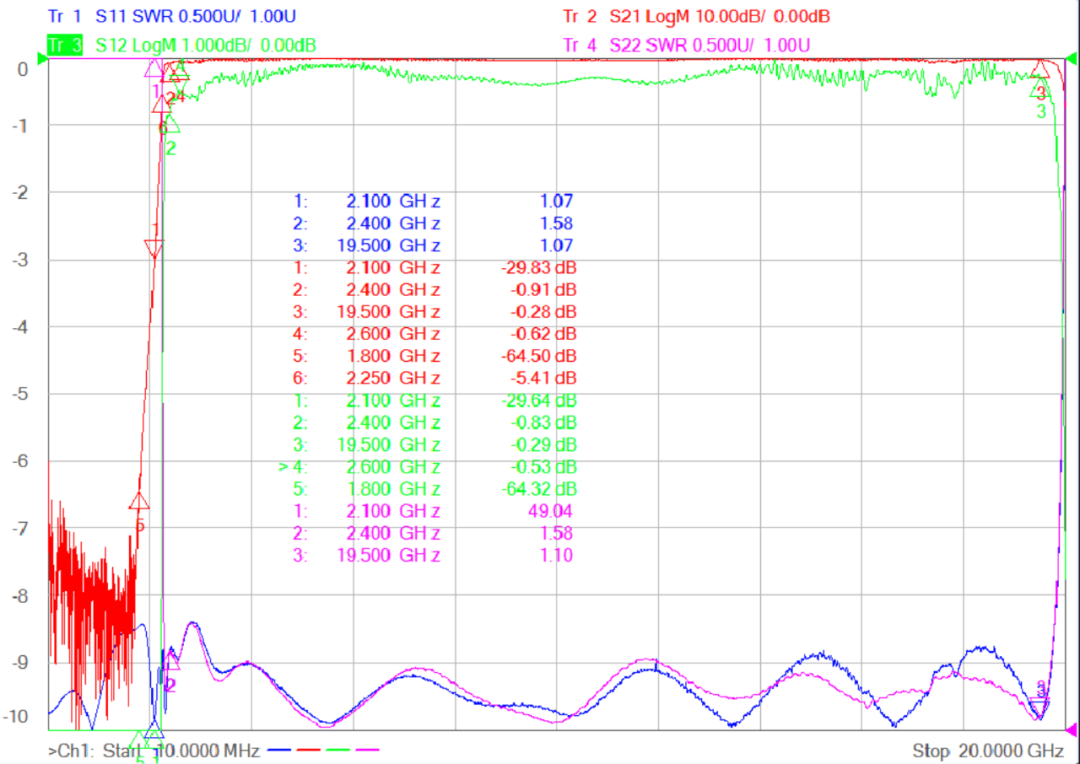Select the Tr 1 S11 SWR trace label
The width and height of the screenshot is (1080, 764).
pos(172,16)
